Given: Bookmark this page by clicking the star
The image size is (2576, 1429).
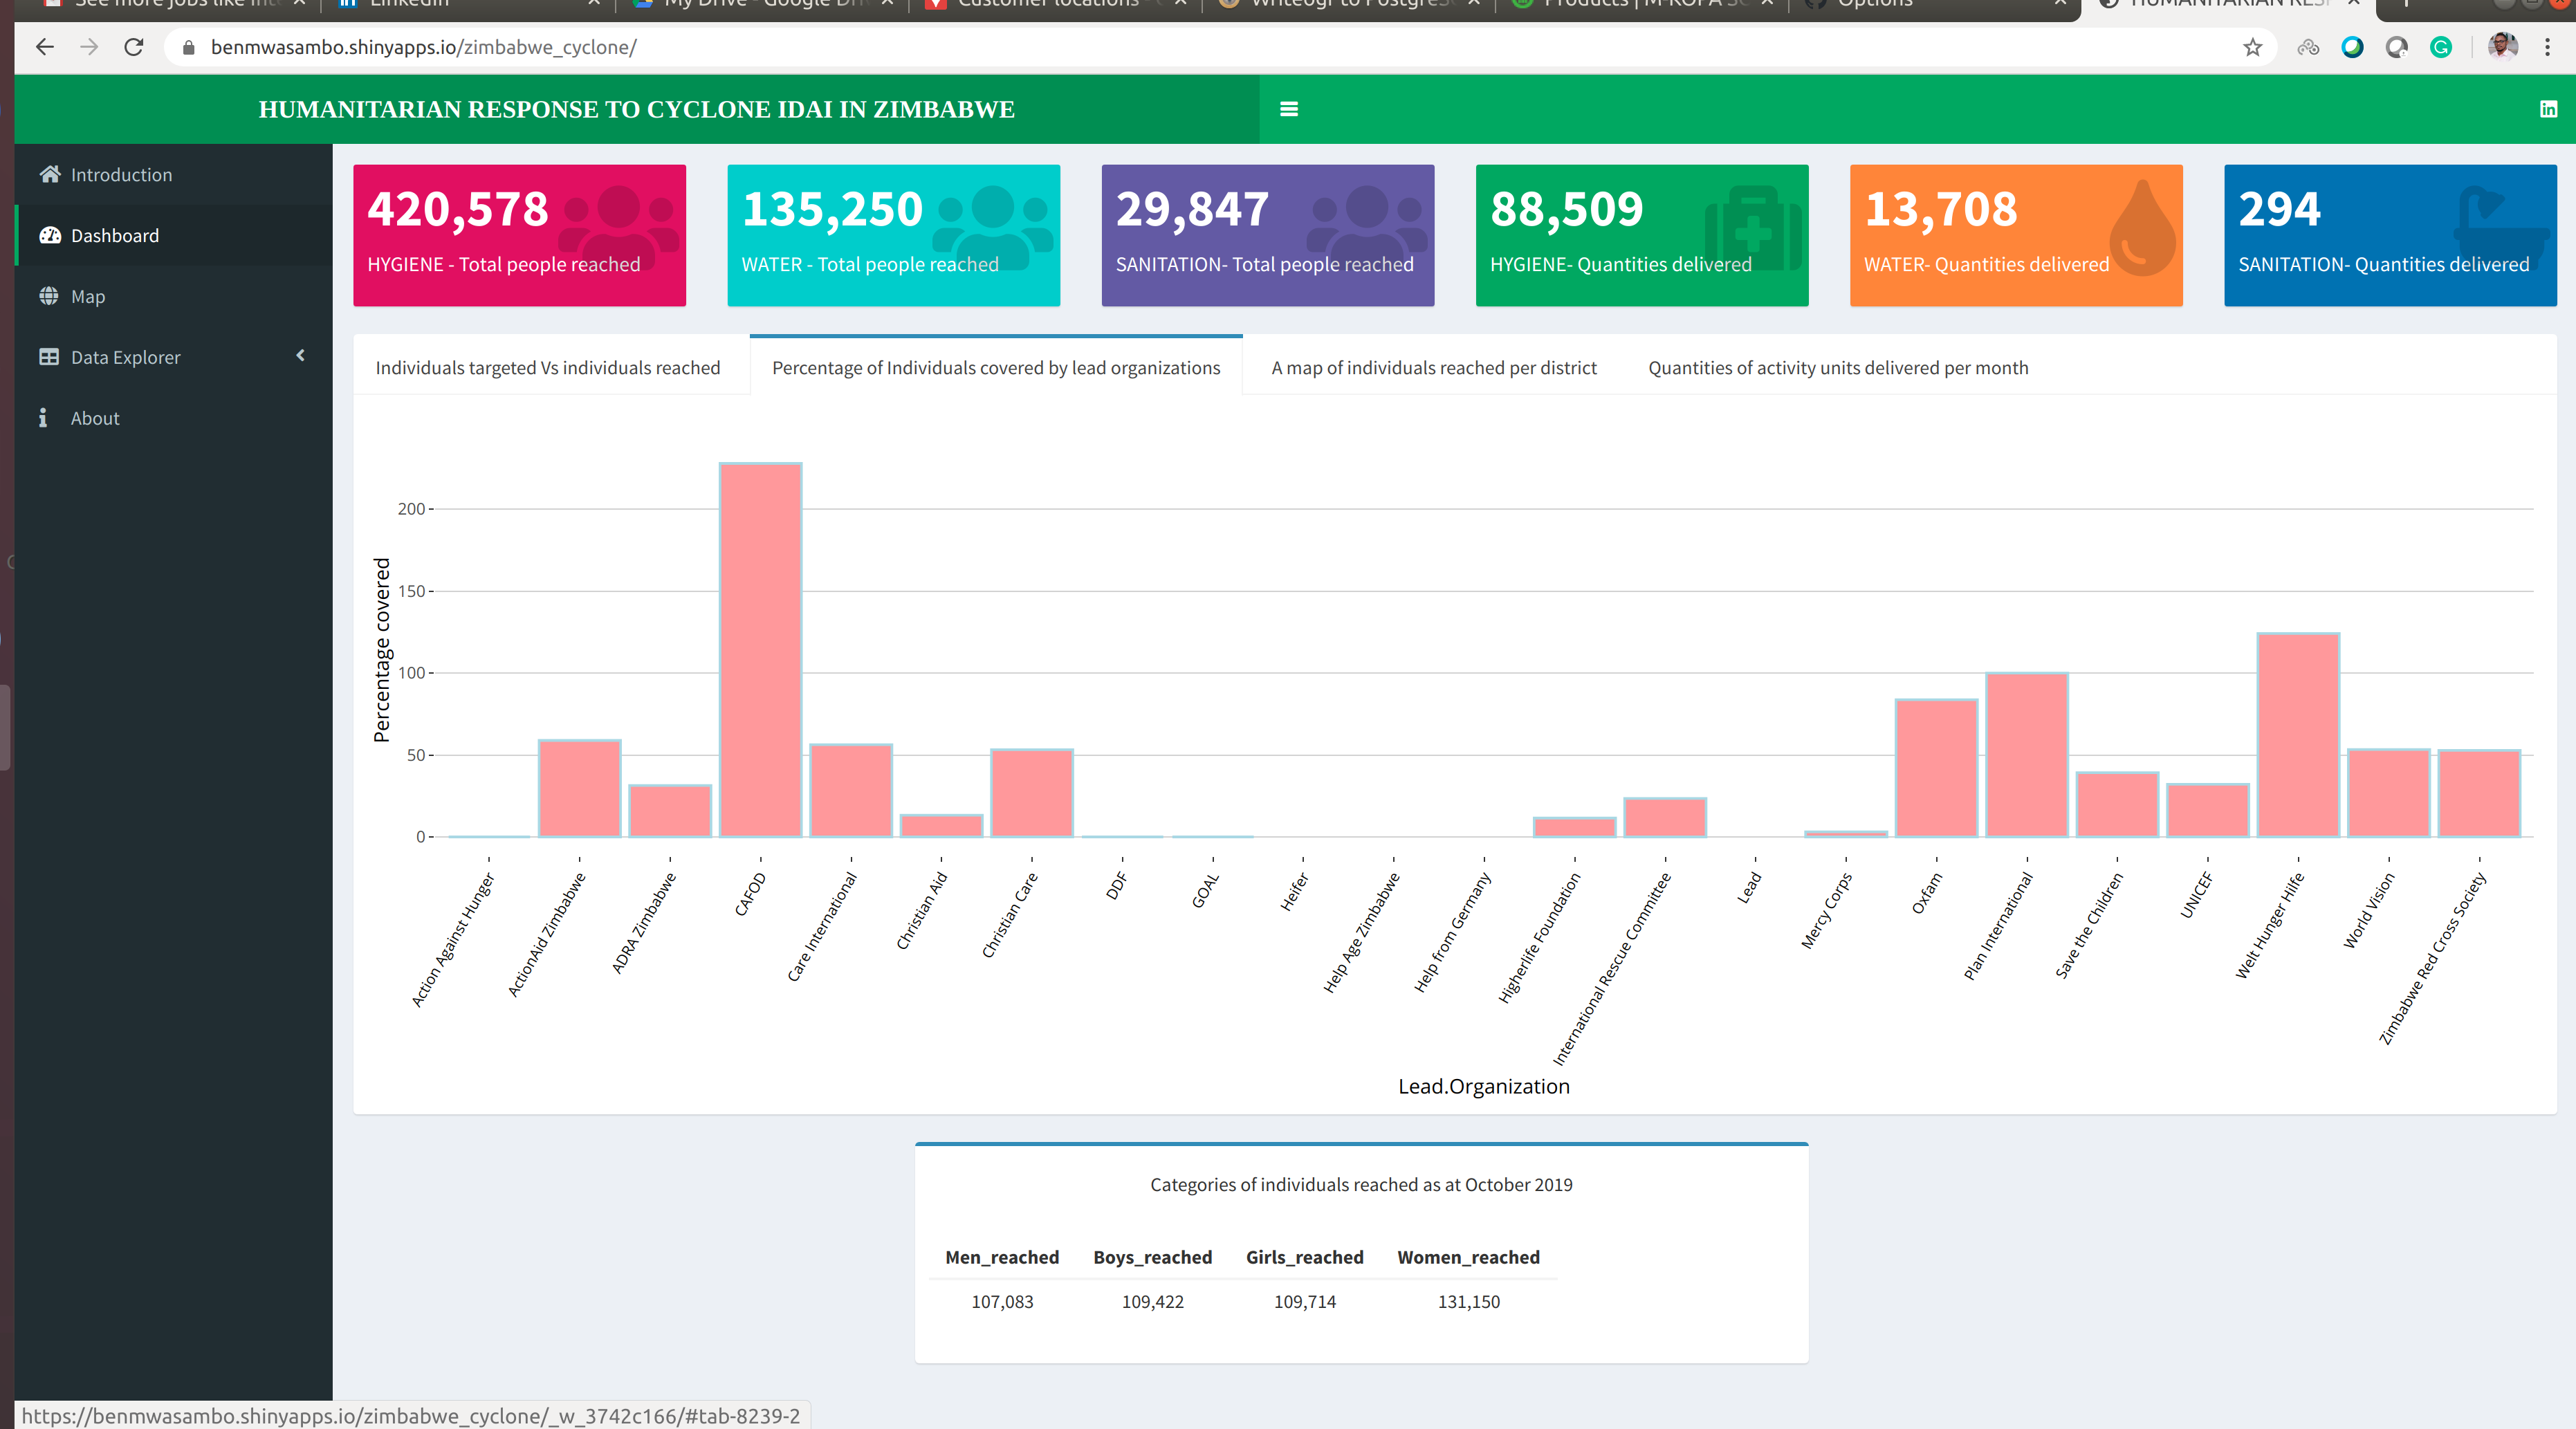Looking at the screenshot, I should 2253,47.
